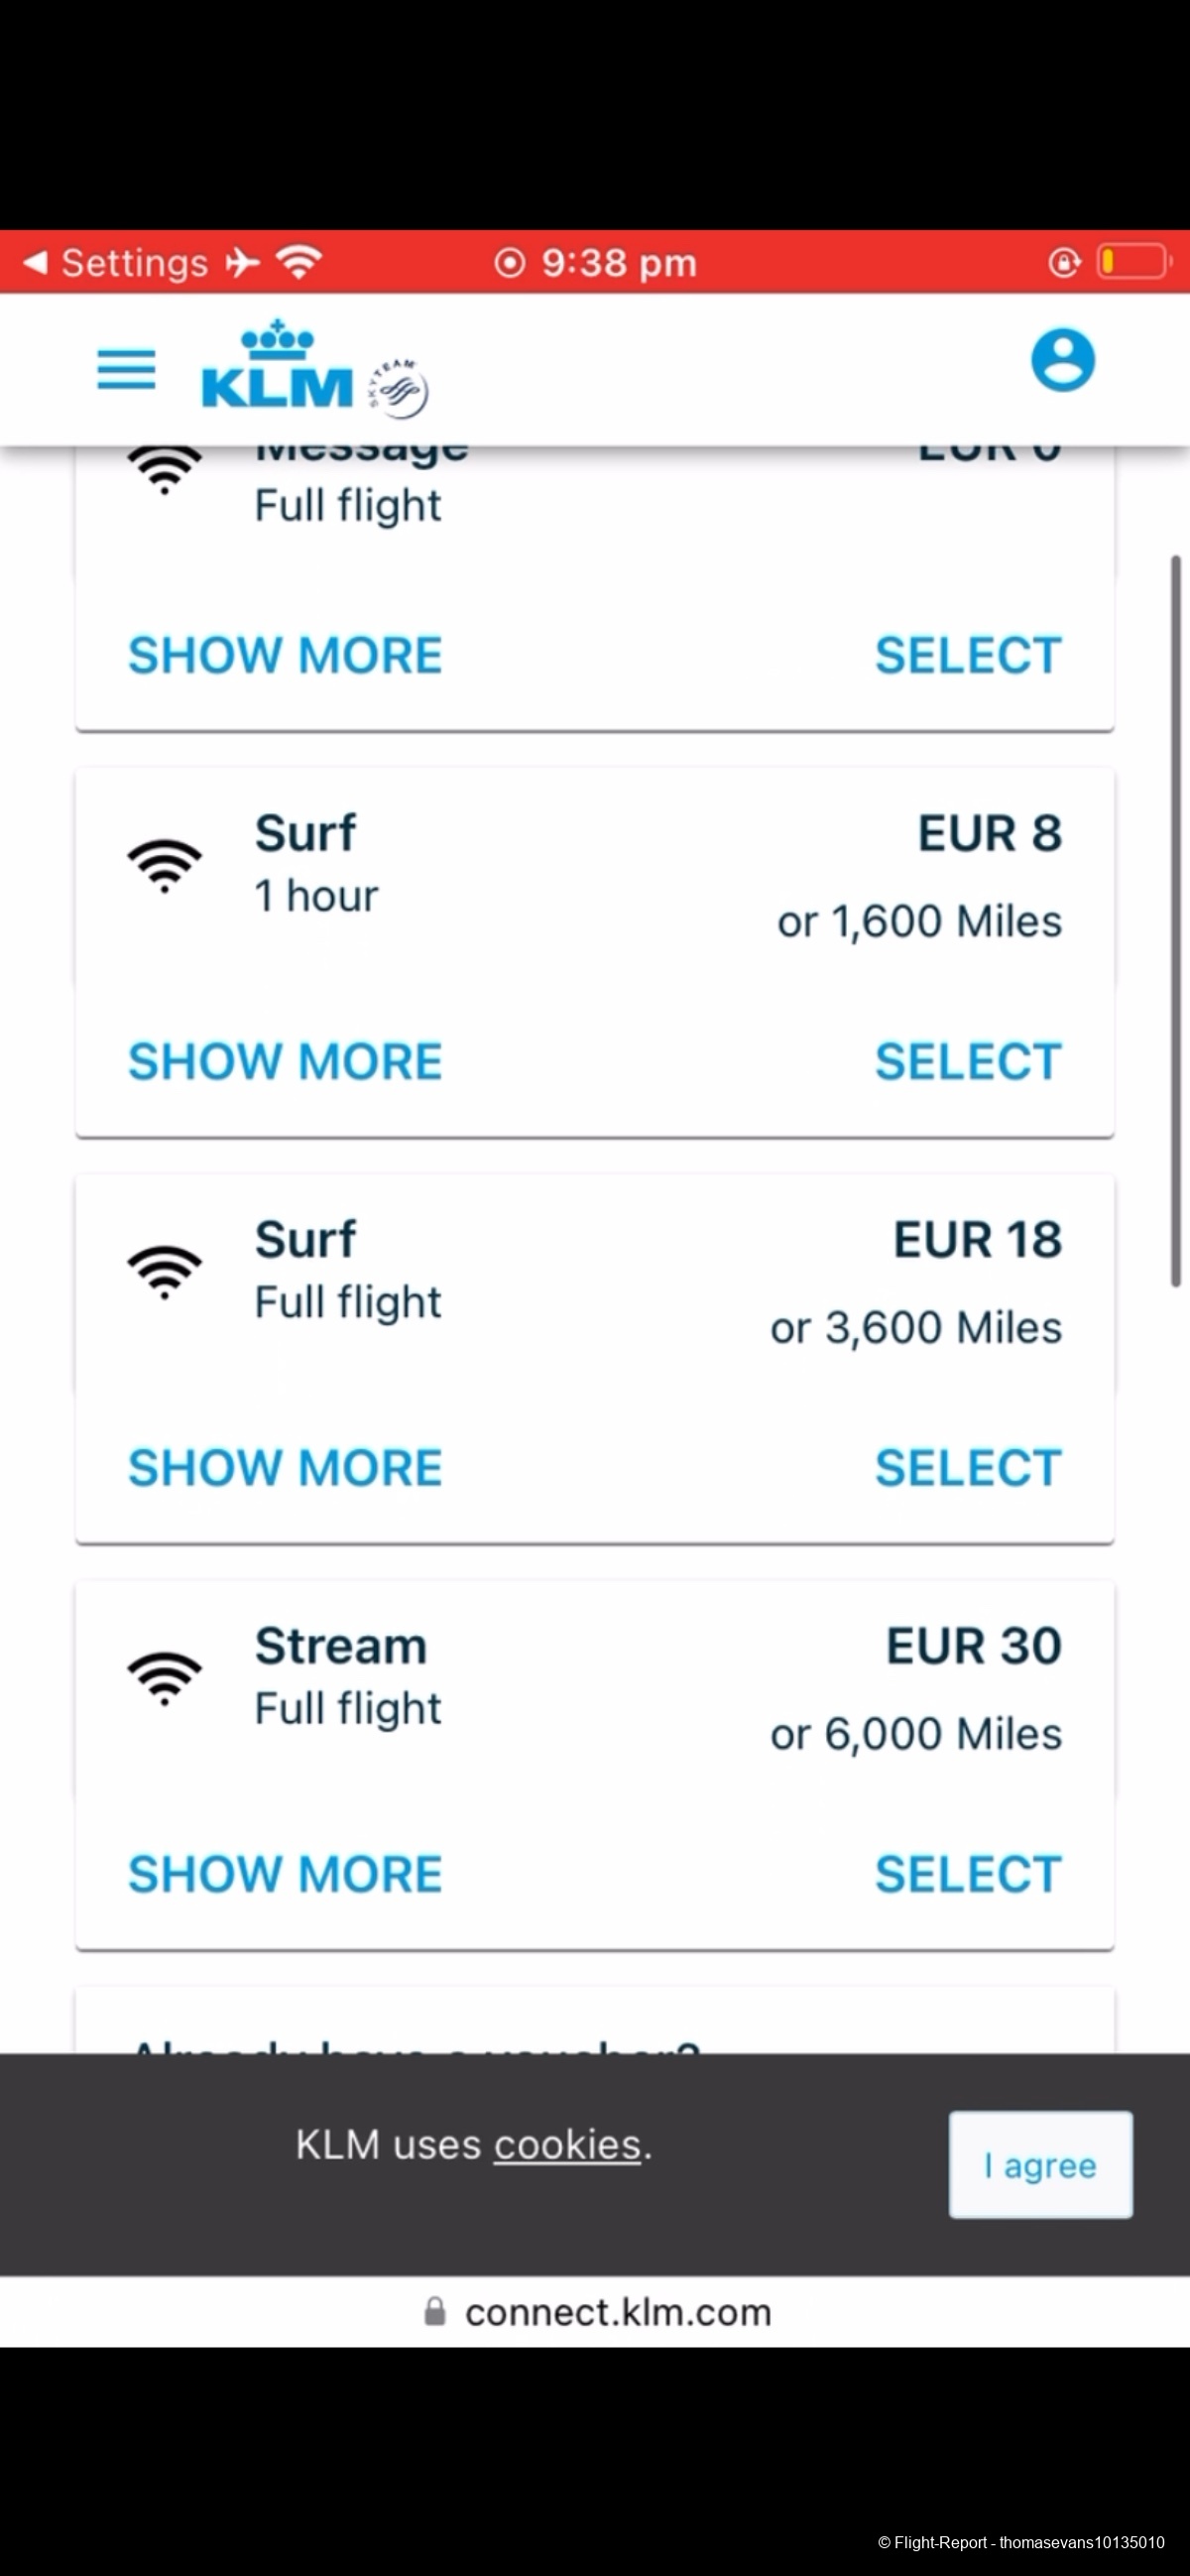Go back to Settings via status bar arrow
Image resolution: width=1190 pixels, height=2576 pixels.
coord(36,262)
